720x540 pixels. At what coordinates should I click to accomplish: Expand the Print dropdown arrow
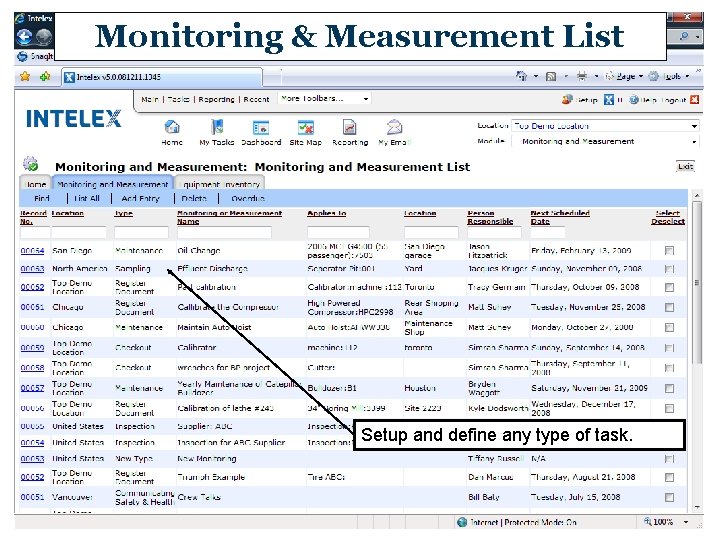pos(596,76)
